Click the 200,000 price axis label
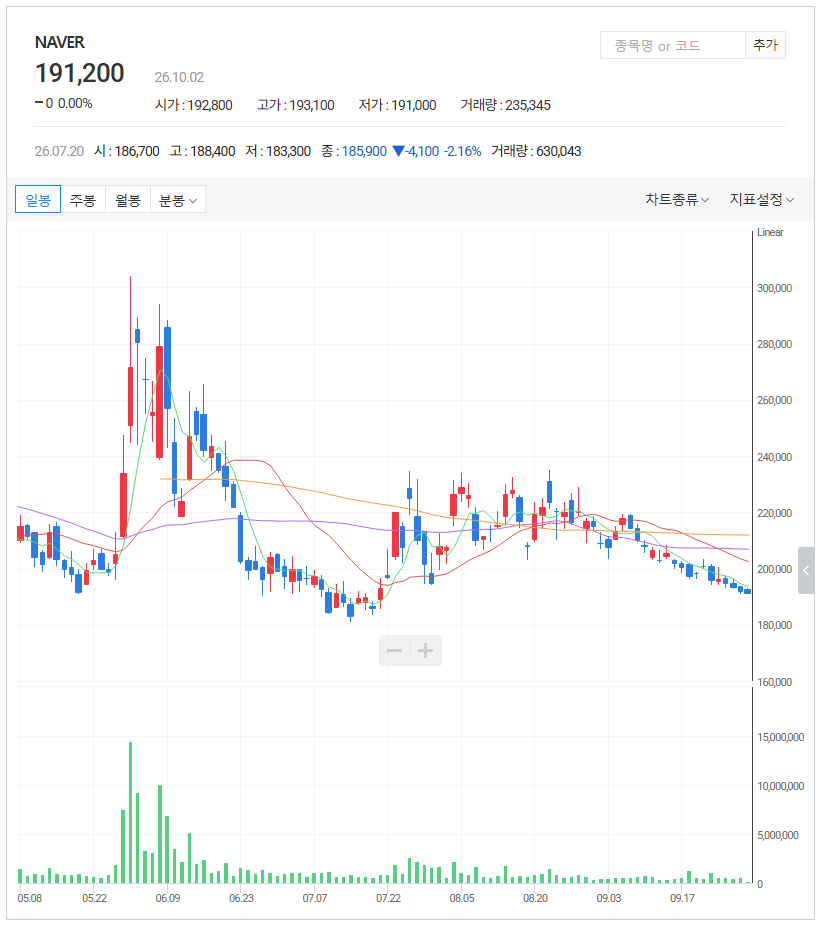This screenshot has width=821, height=929. tap(774, 569)
